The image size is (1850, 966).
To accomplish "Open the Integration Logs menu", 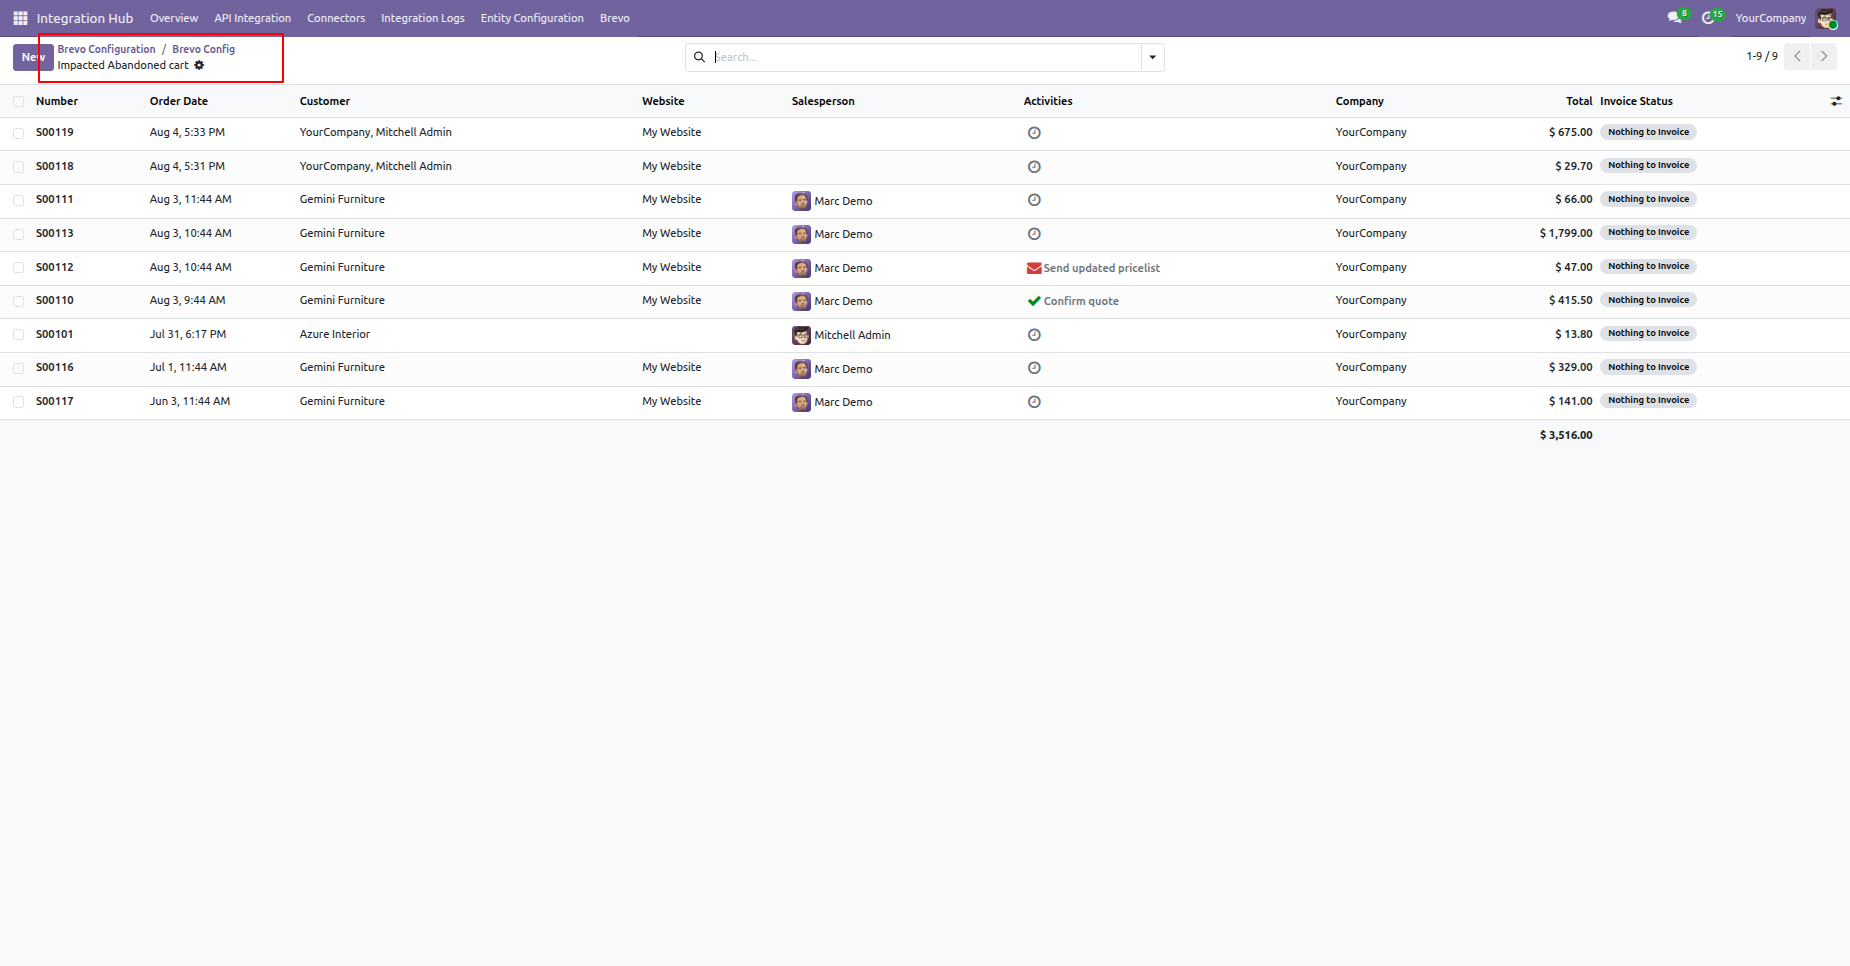I will (423, 18).
